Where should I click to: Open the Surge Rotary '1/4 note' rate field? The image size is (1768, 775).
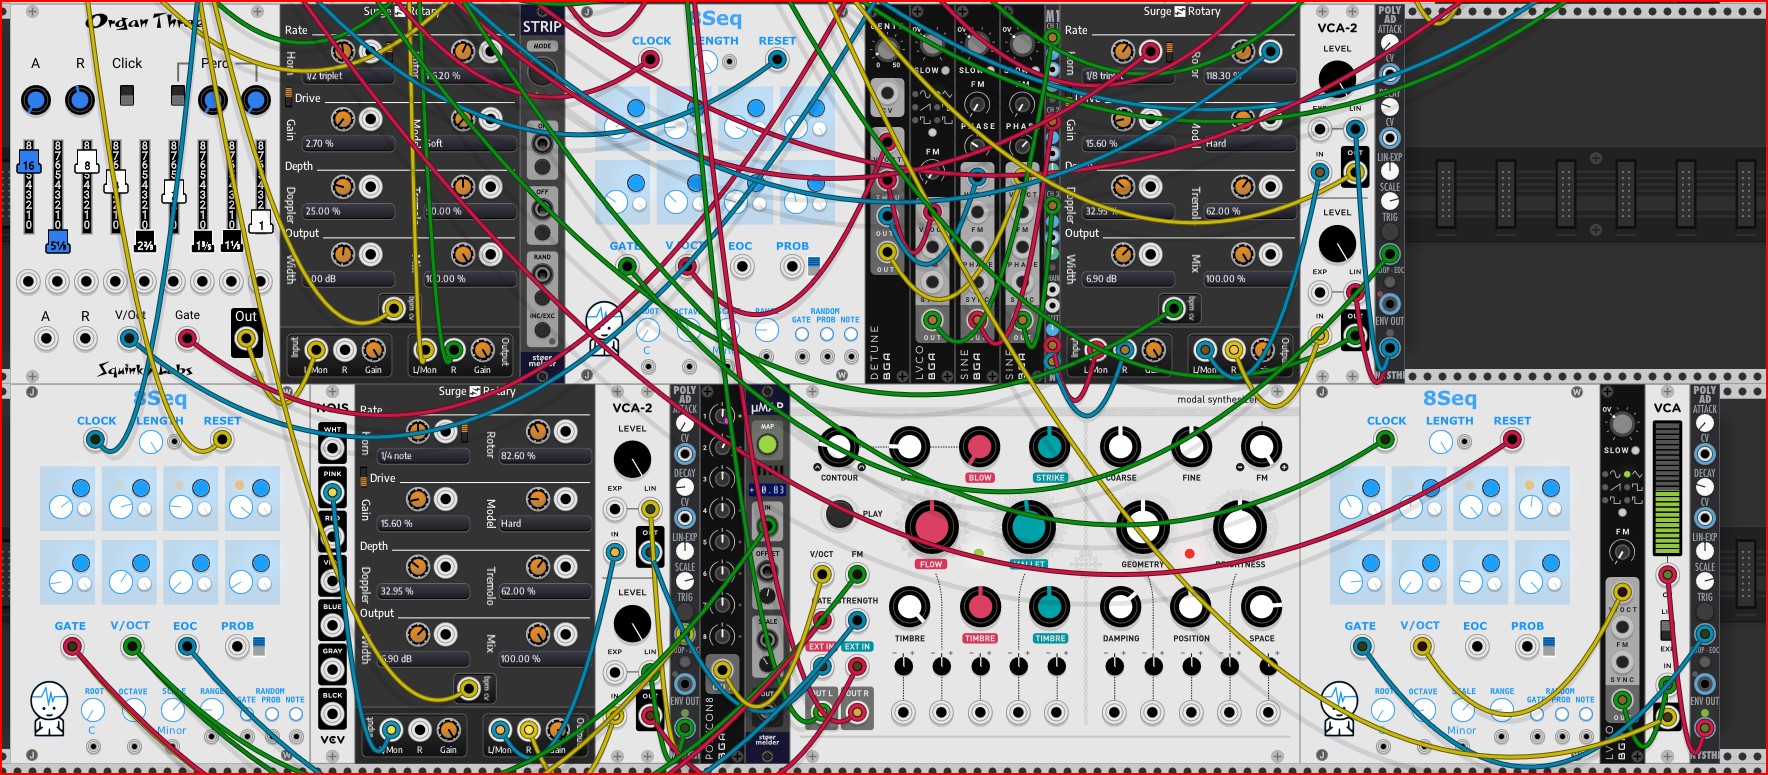[x=423, y=456]
